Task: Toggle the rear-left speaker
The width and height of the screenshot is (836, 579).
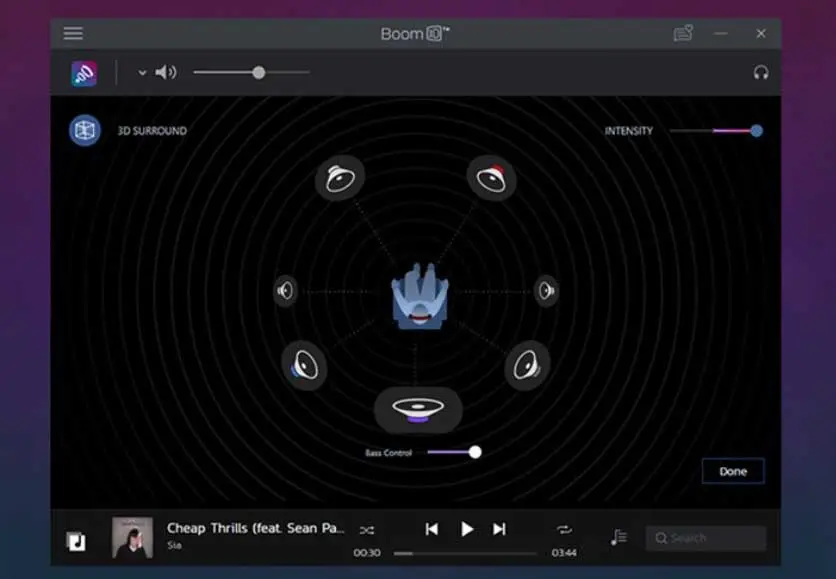Action: 304,366
